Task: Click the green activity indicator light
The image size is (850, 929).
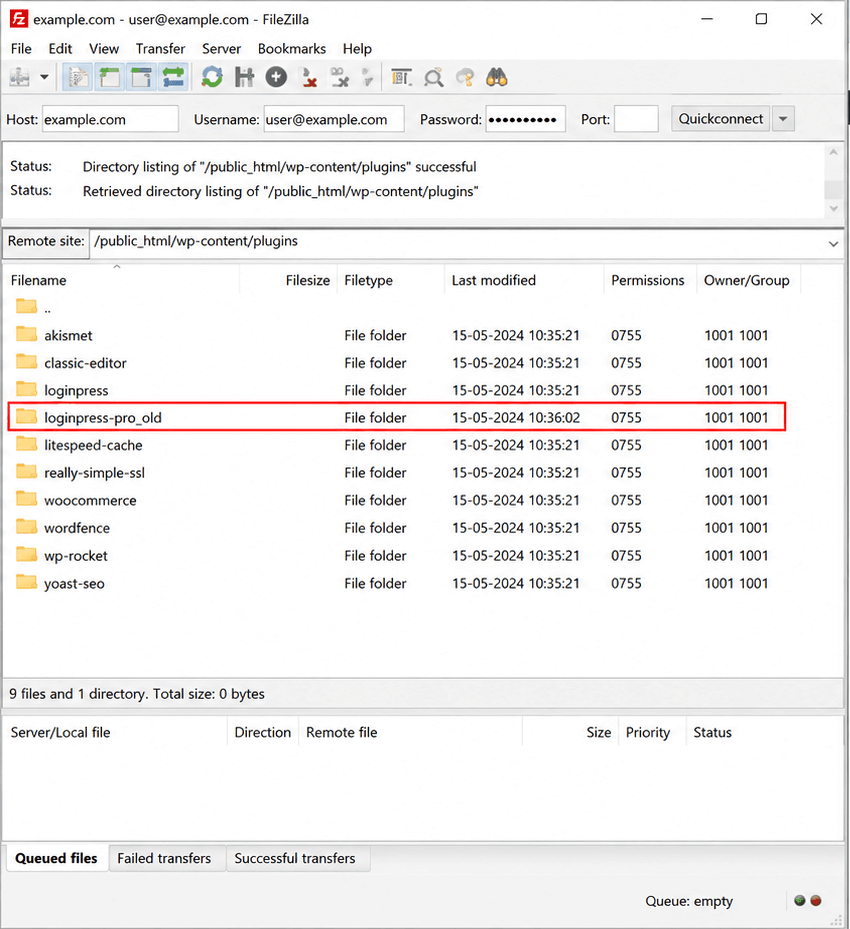Action: point(800,901)
